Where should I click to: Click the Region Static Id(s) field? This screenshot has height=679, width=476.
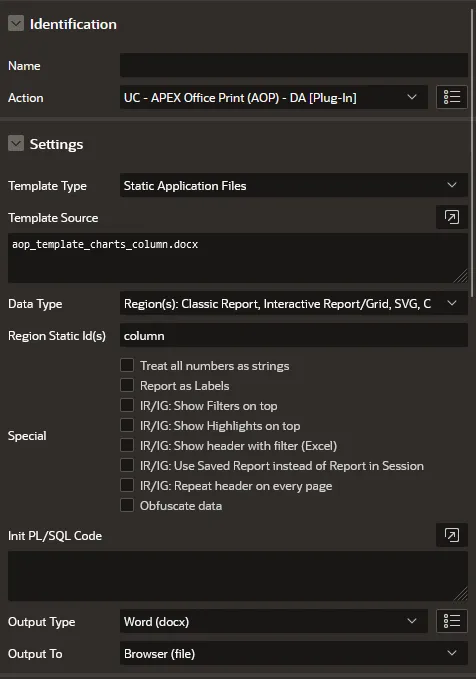tap(294, 336)
